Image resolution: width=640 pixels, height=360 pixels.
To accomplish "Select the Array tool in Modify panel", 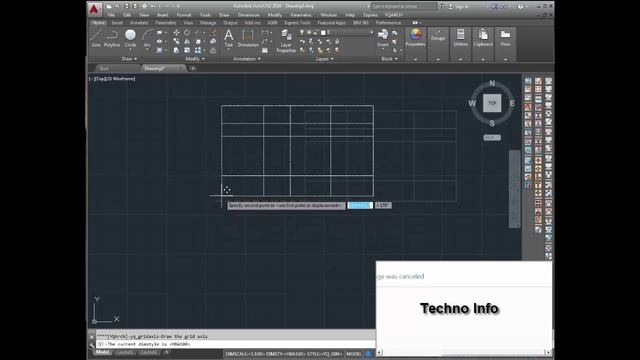I will pos(198,50).
